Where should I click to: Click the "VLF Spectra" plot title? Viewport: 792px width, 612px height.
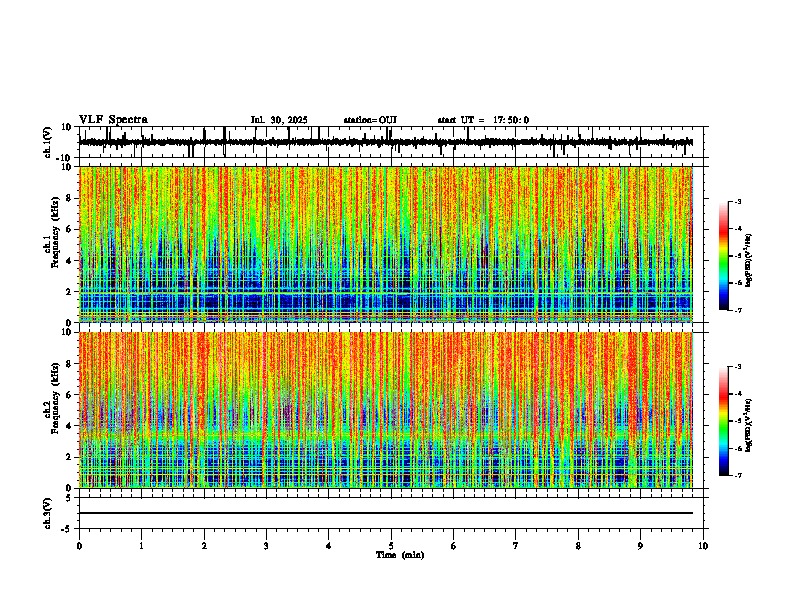click(113, 120)
